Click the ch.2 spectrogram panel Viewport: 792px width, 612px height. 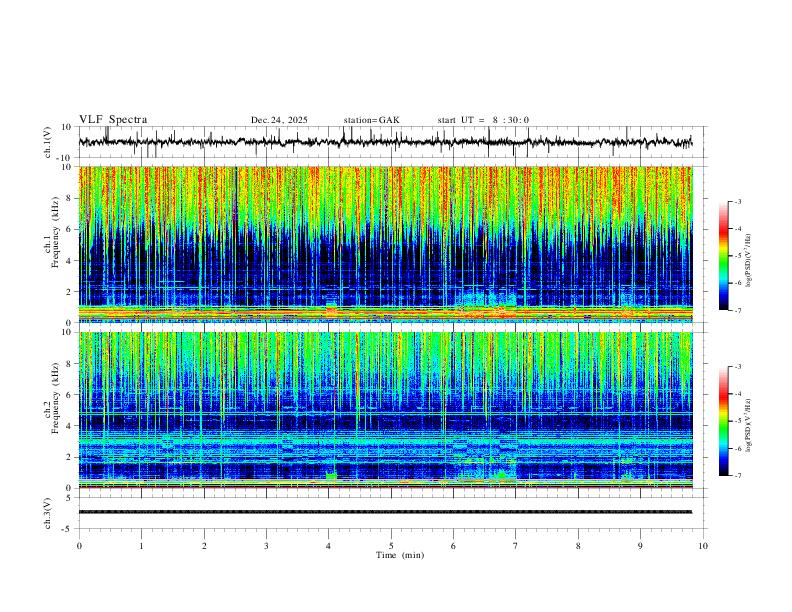[x=385, y=410]
